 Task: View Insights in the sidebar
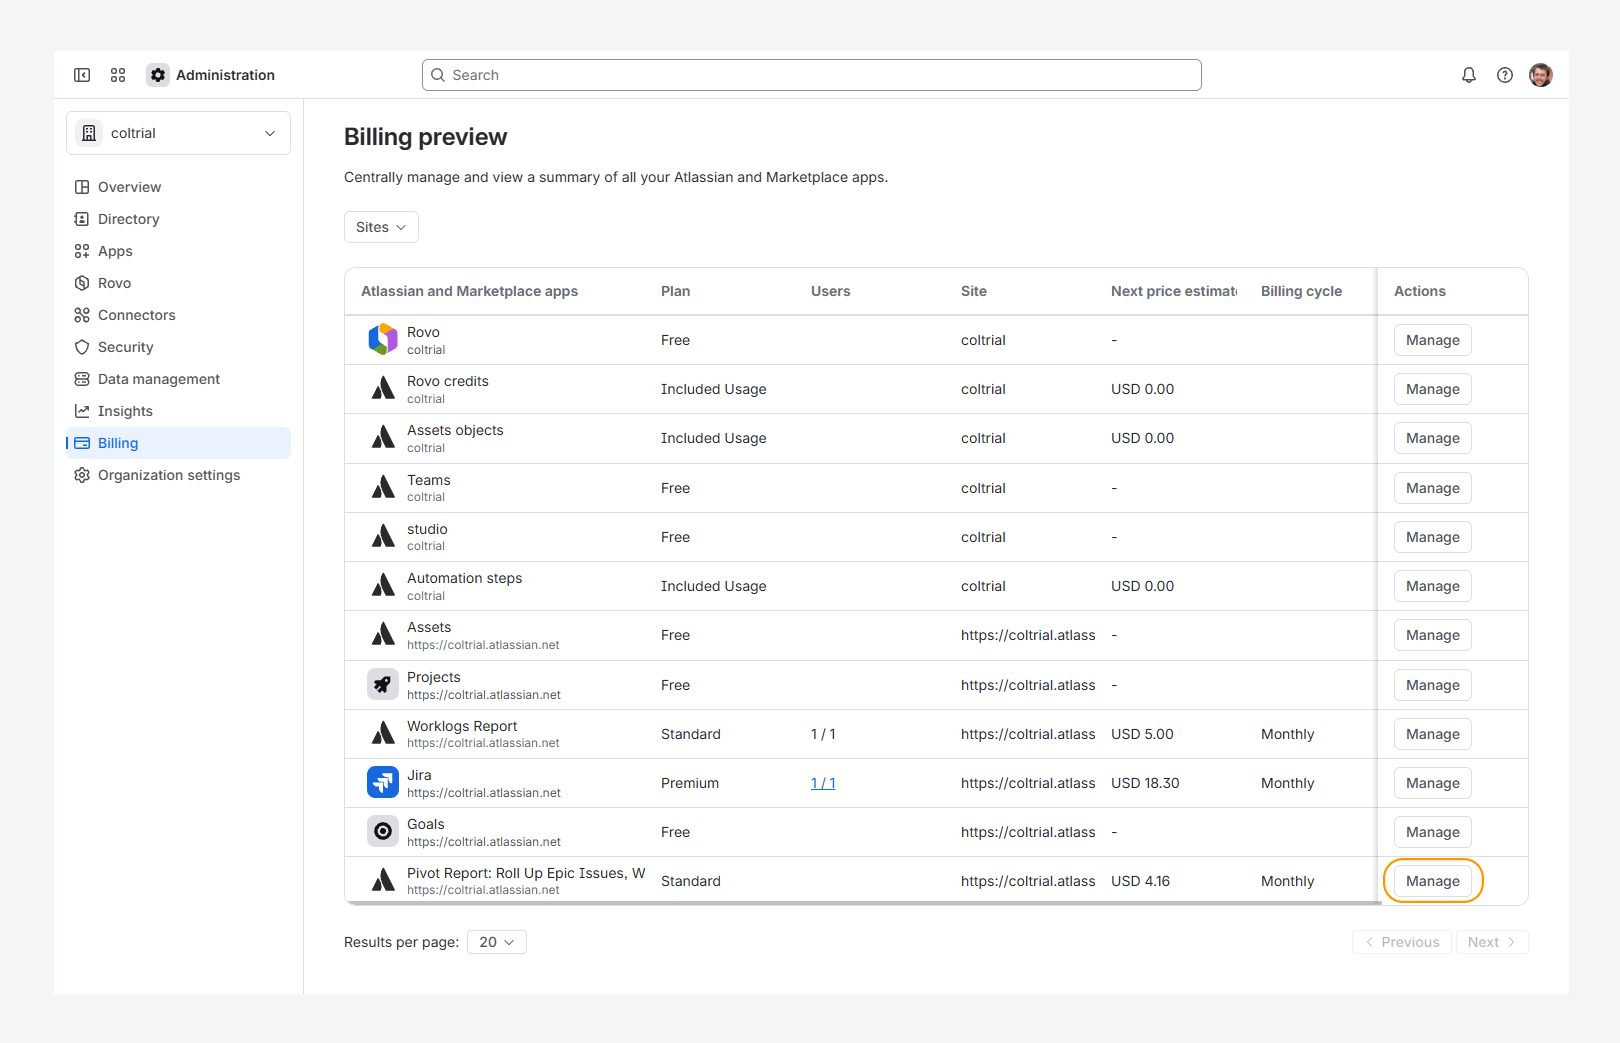178,411
